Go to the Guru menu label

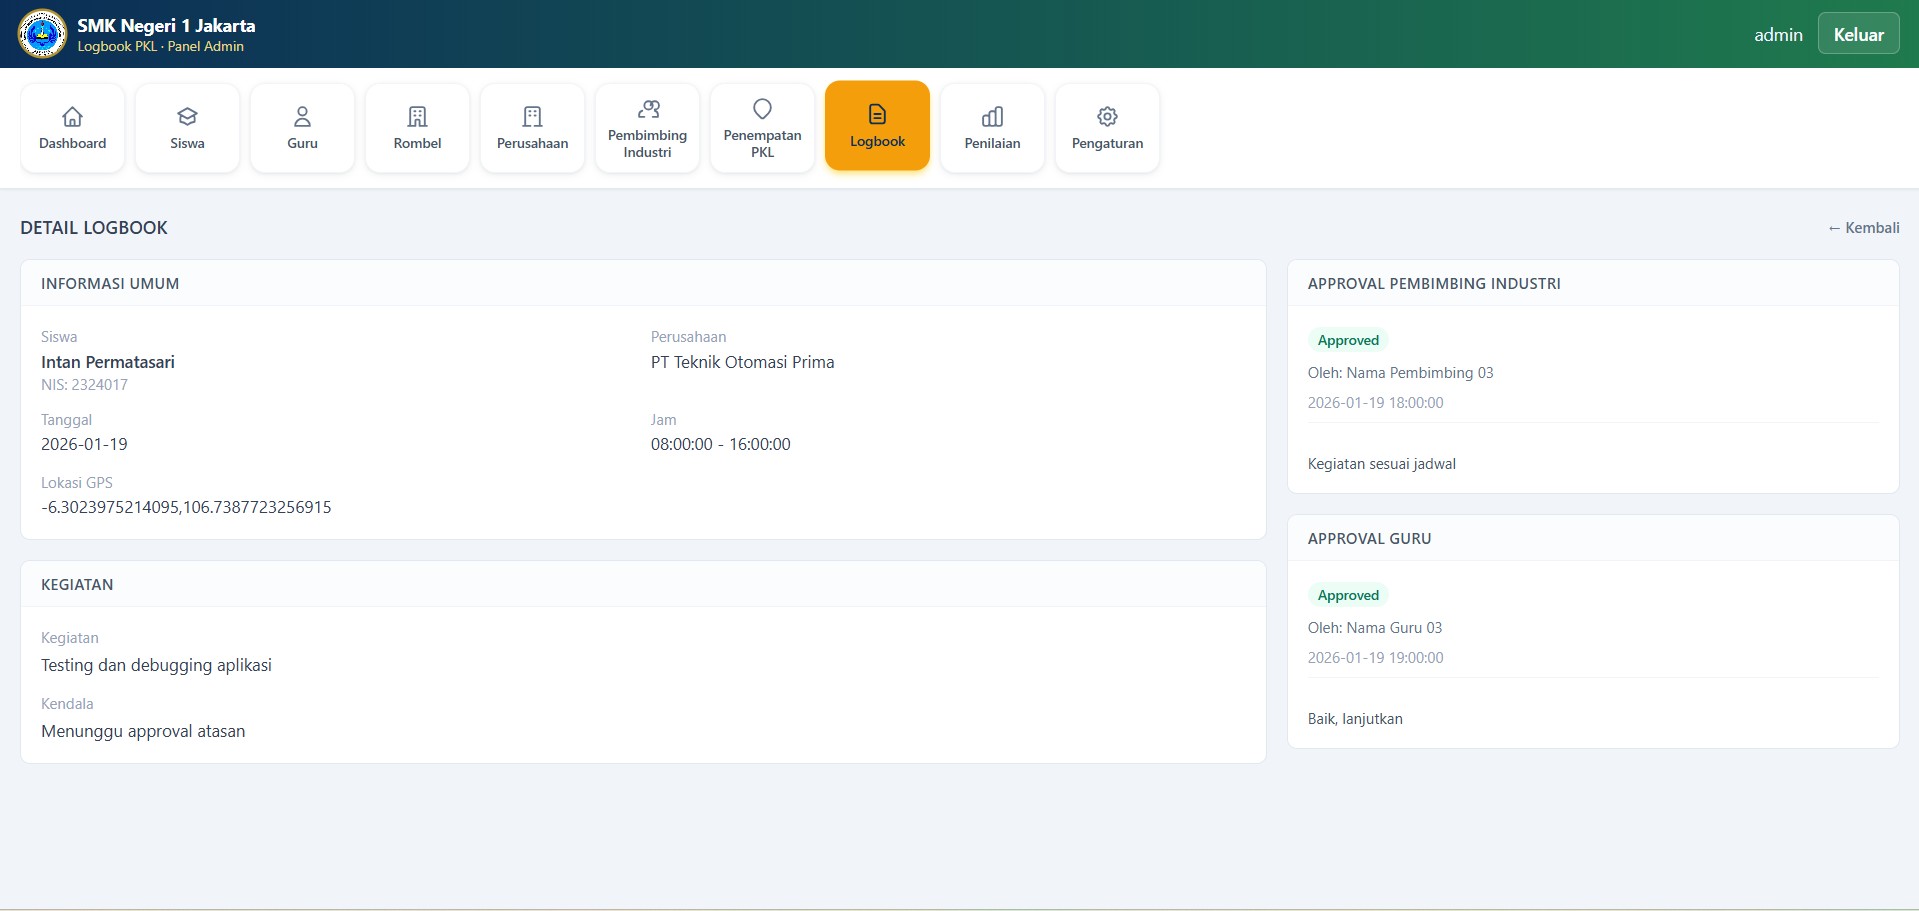[x=302, y=143]
